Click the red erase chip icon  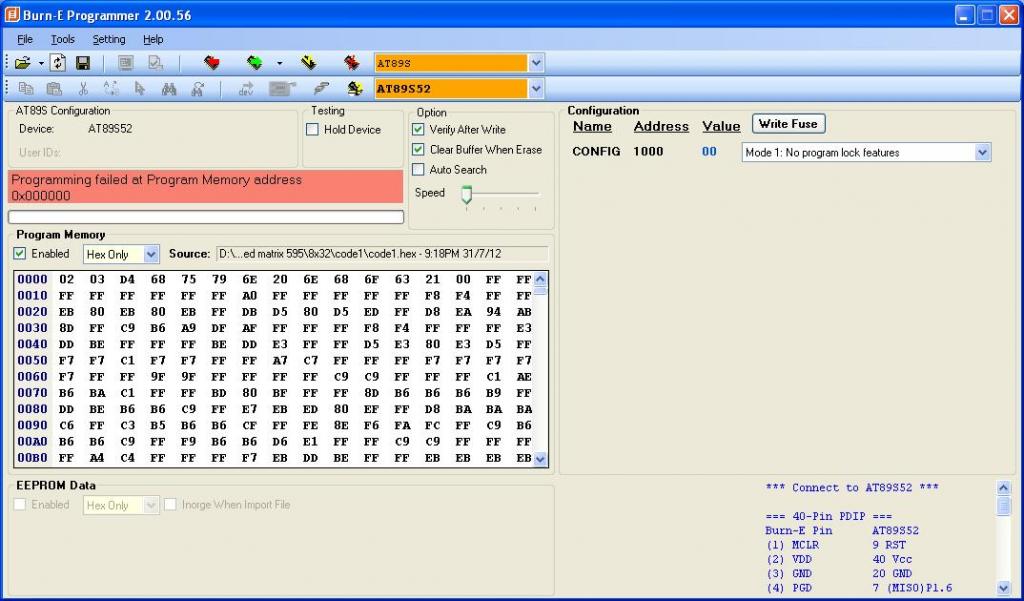(x=351, y=63)
